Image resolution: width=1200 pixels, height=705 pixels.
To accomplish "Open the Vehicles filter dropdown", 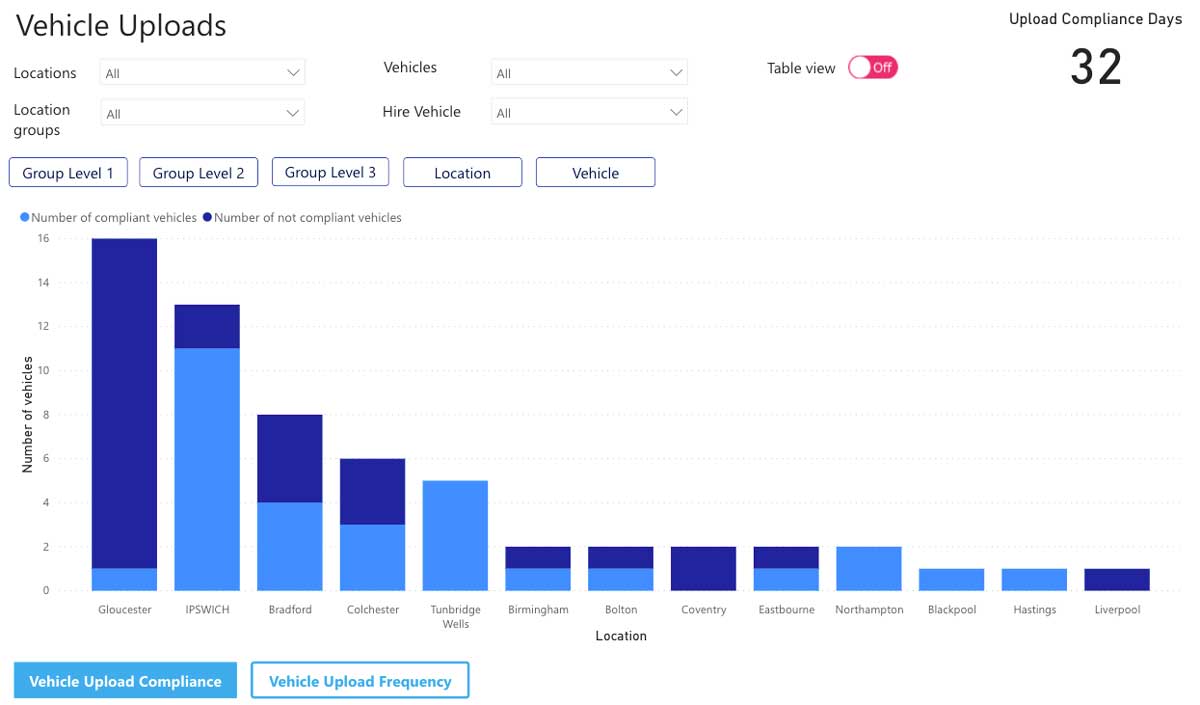I will tap(589, 73).
